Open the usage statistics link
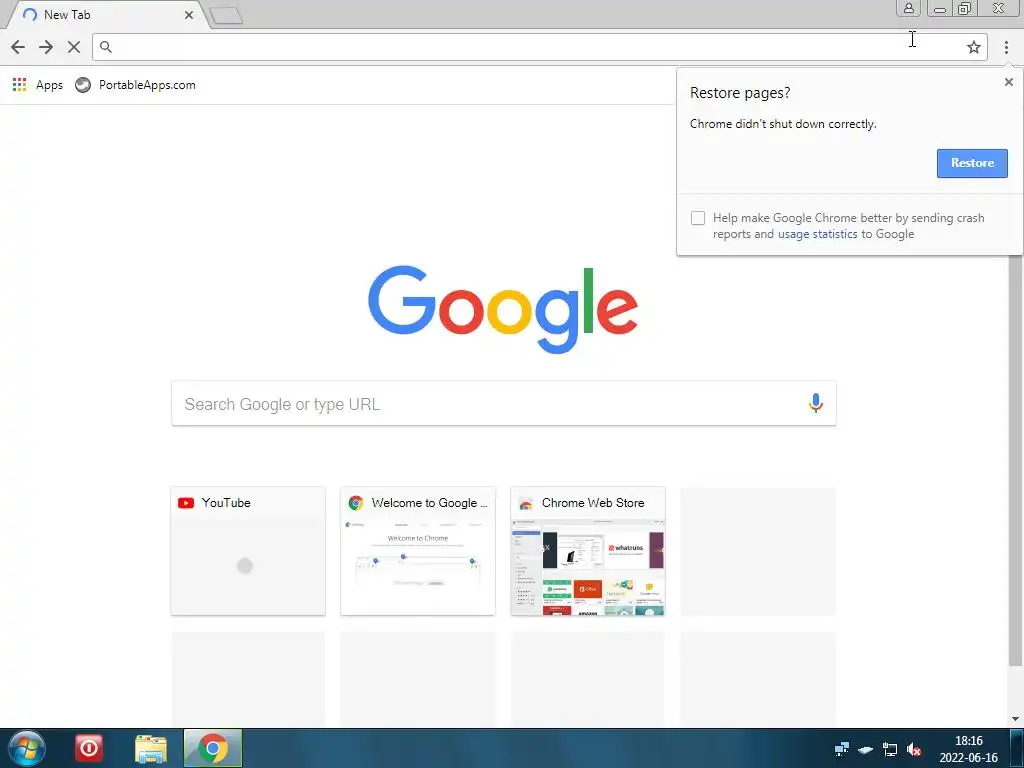Screen dimensions: 1024x768 point(817,234)
